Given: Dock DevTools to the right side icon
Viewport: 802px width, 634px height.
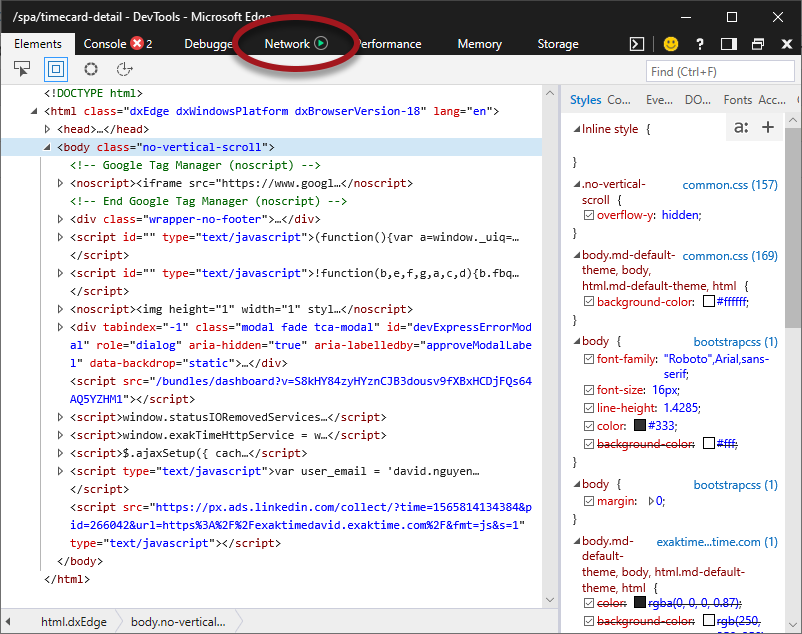Looking at the screenshot, I should (728, 44).
